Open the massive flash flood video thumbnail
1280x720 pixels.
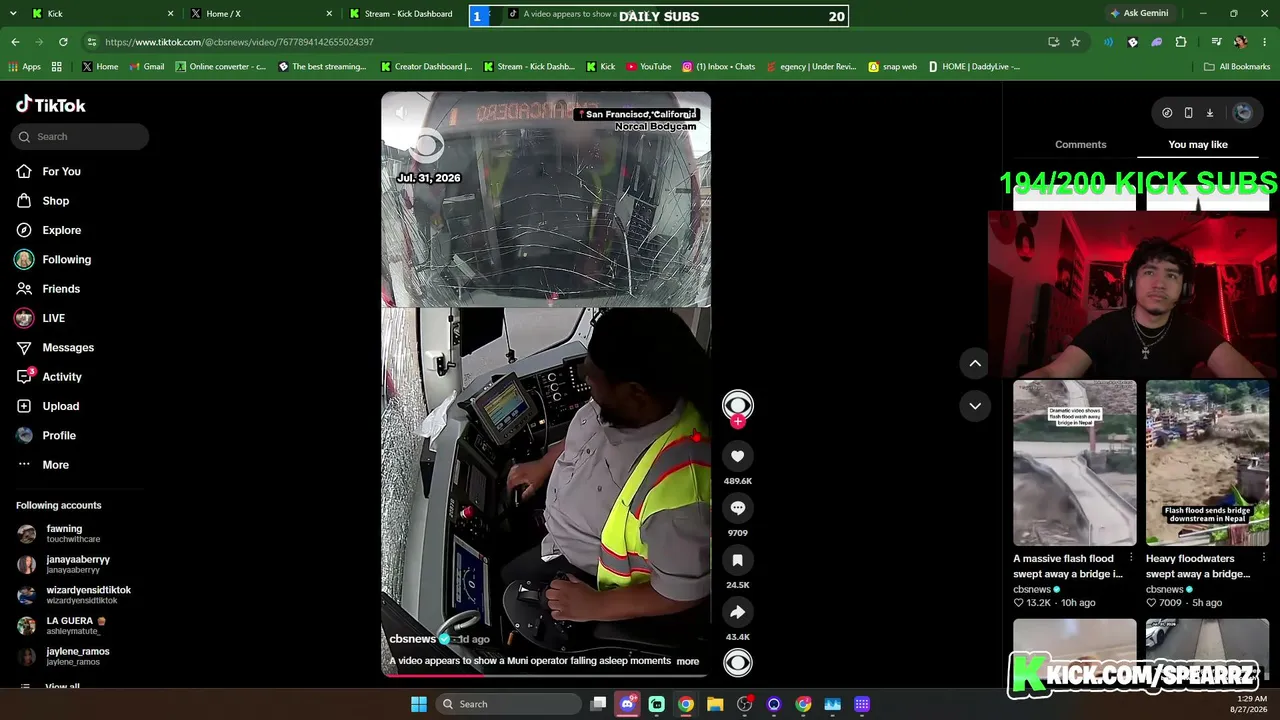click(1074, 463)
